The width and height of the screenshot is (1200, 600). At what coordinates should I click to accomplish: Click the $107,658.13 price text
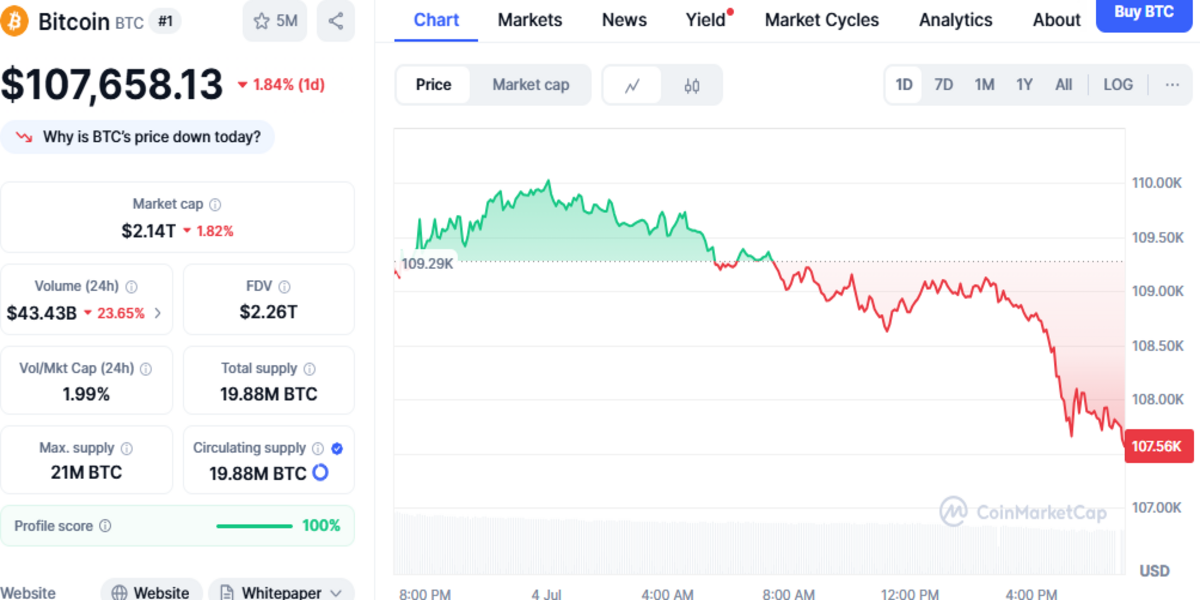[x=111, y=85]
